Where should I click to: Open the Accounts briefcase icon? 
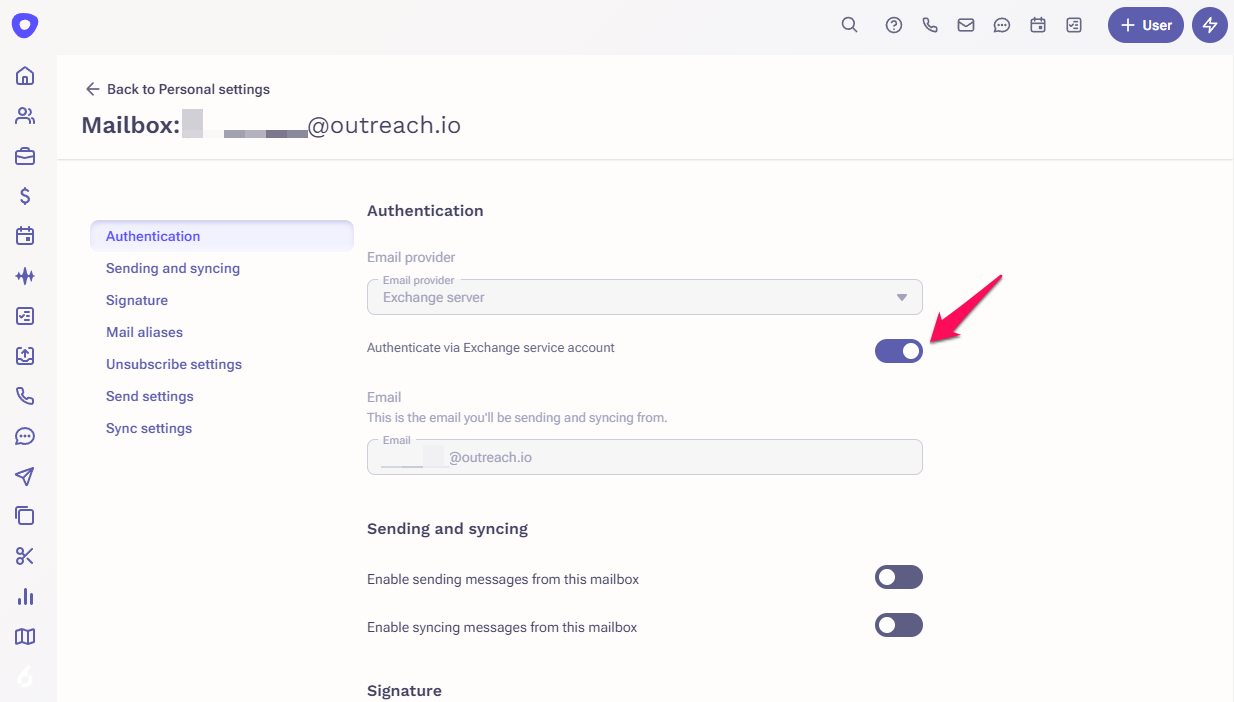[25, 156]
